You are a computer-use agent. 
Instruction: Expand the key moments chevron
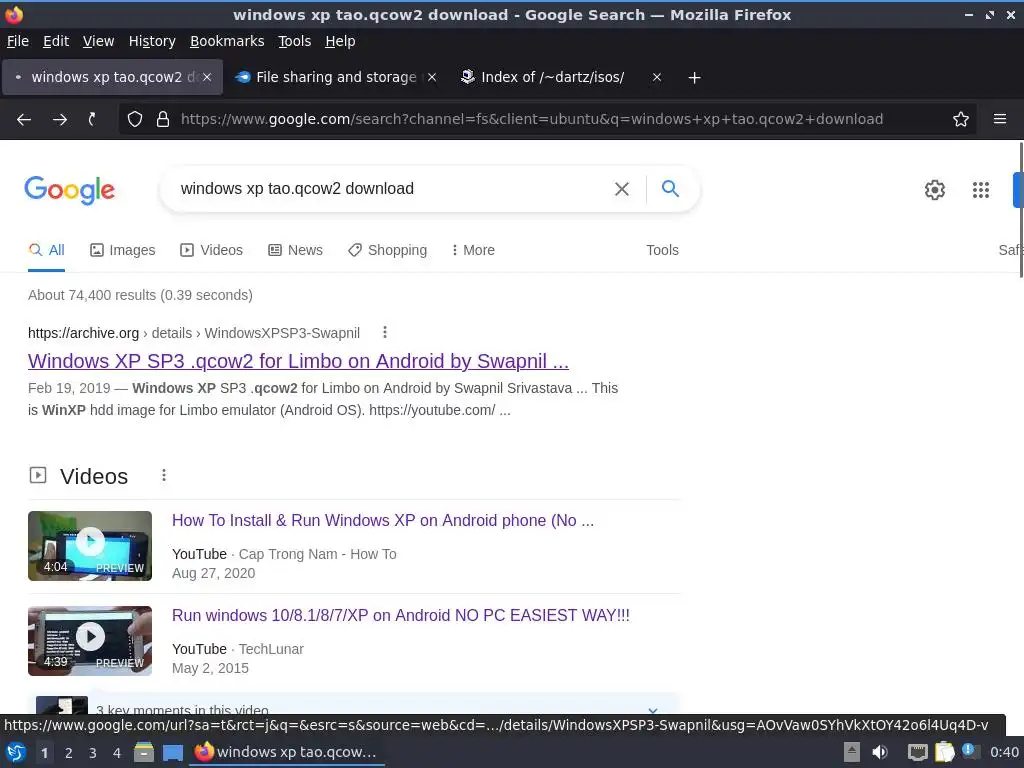(652, 709)
